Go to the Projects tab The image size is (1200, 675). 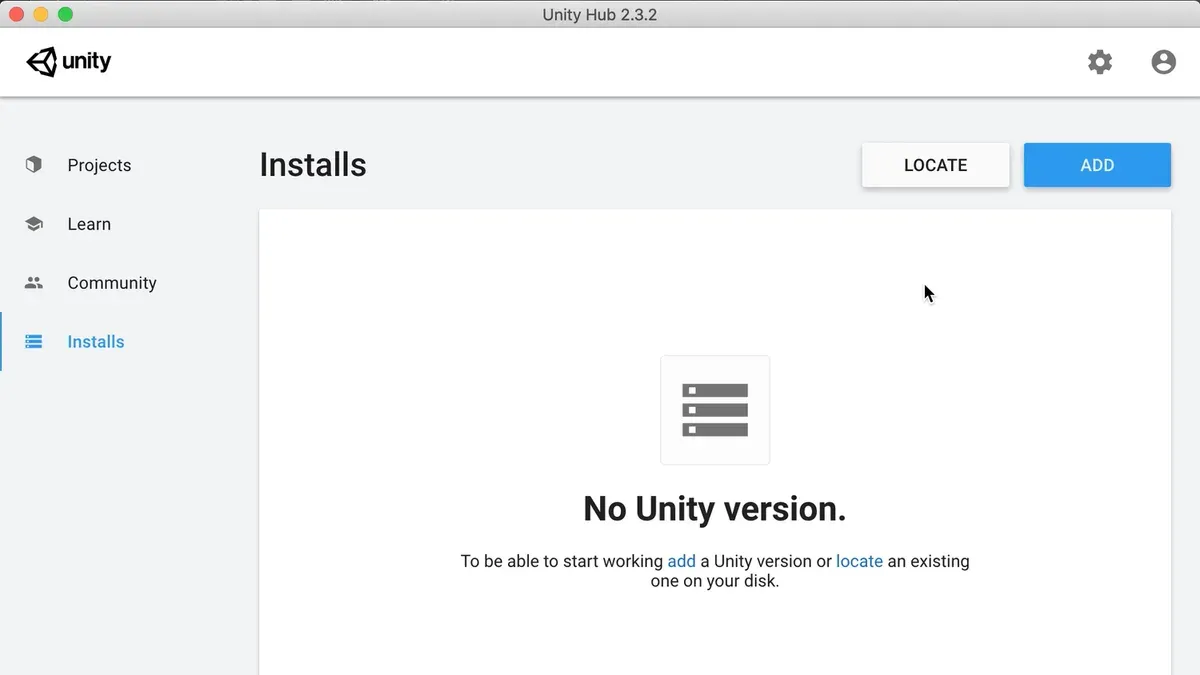99,165
